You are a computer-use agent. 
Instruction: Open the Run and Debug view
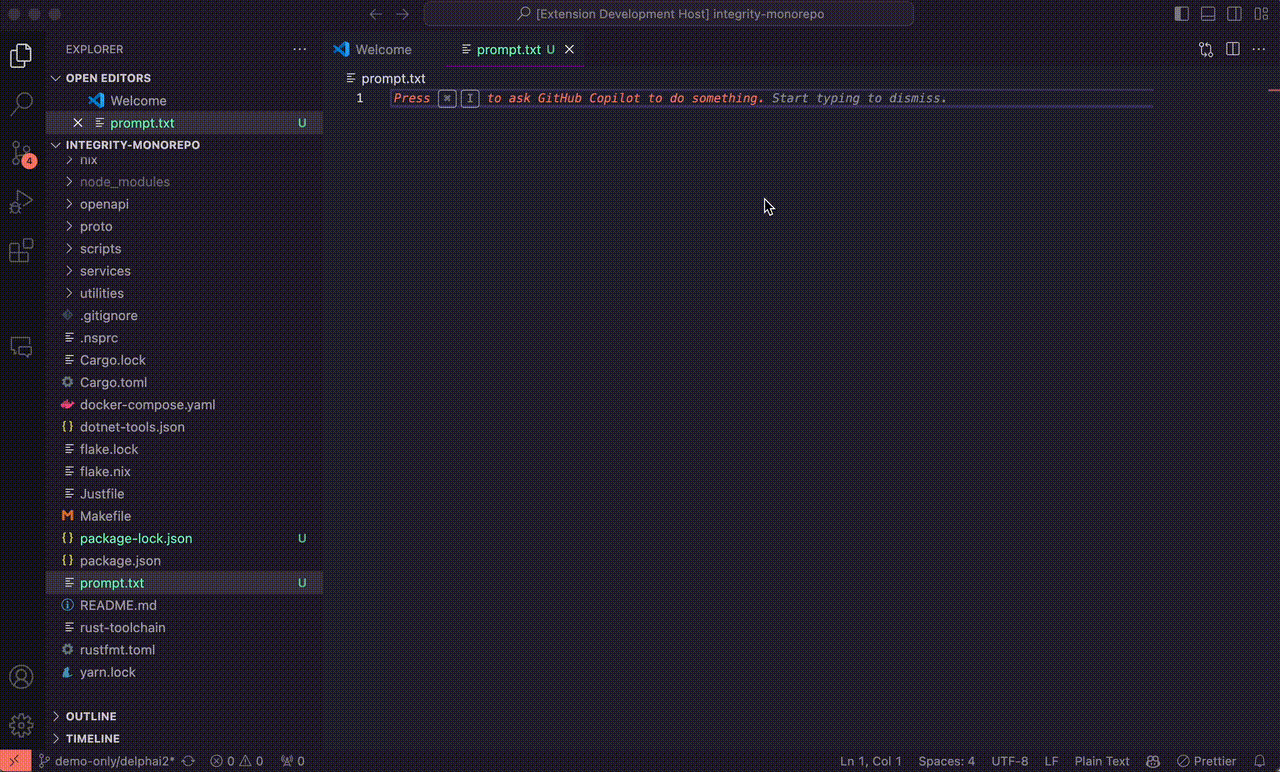21,202
